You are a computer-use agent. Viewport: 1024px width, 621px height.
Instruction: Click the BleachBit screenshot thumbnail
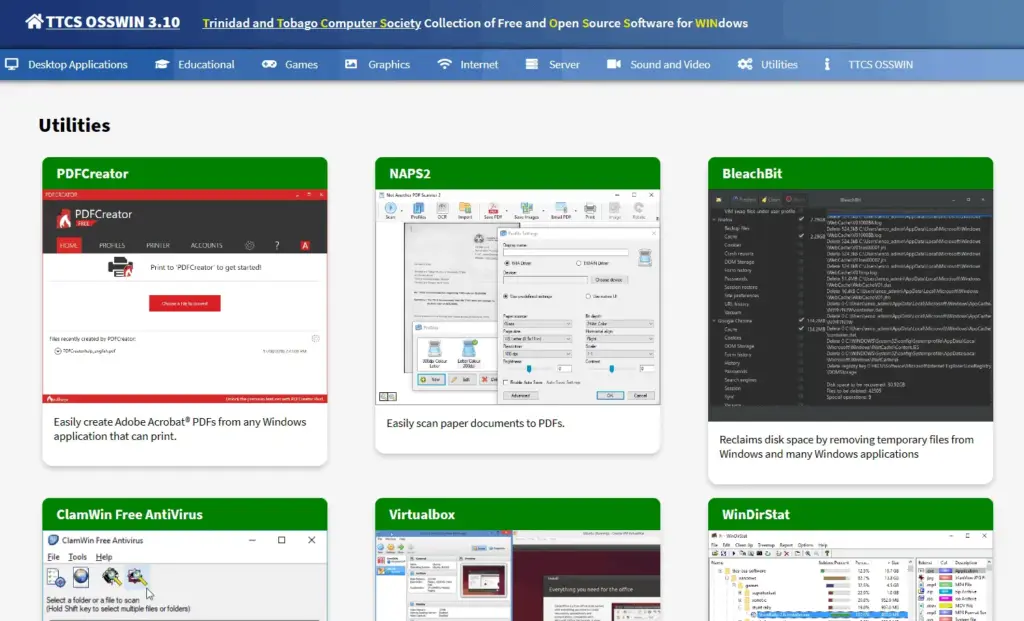[x=850, y=305]
